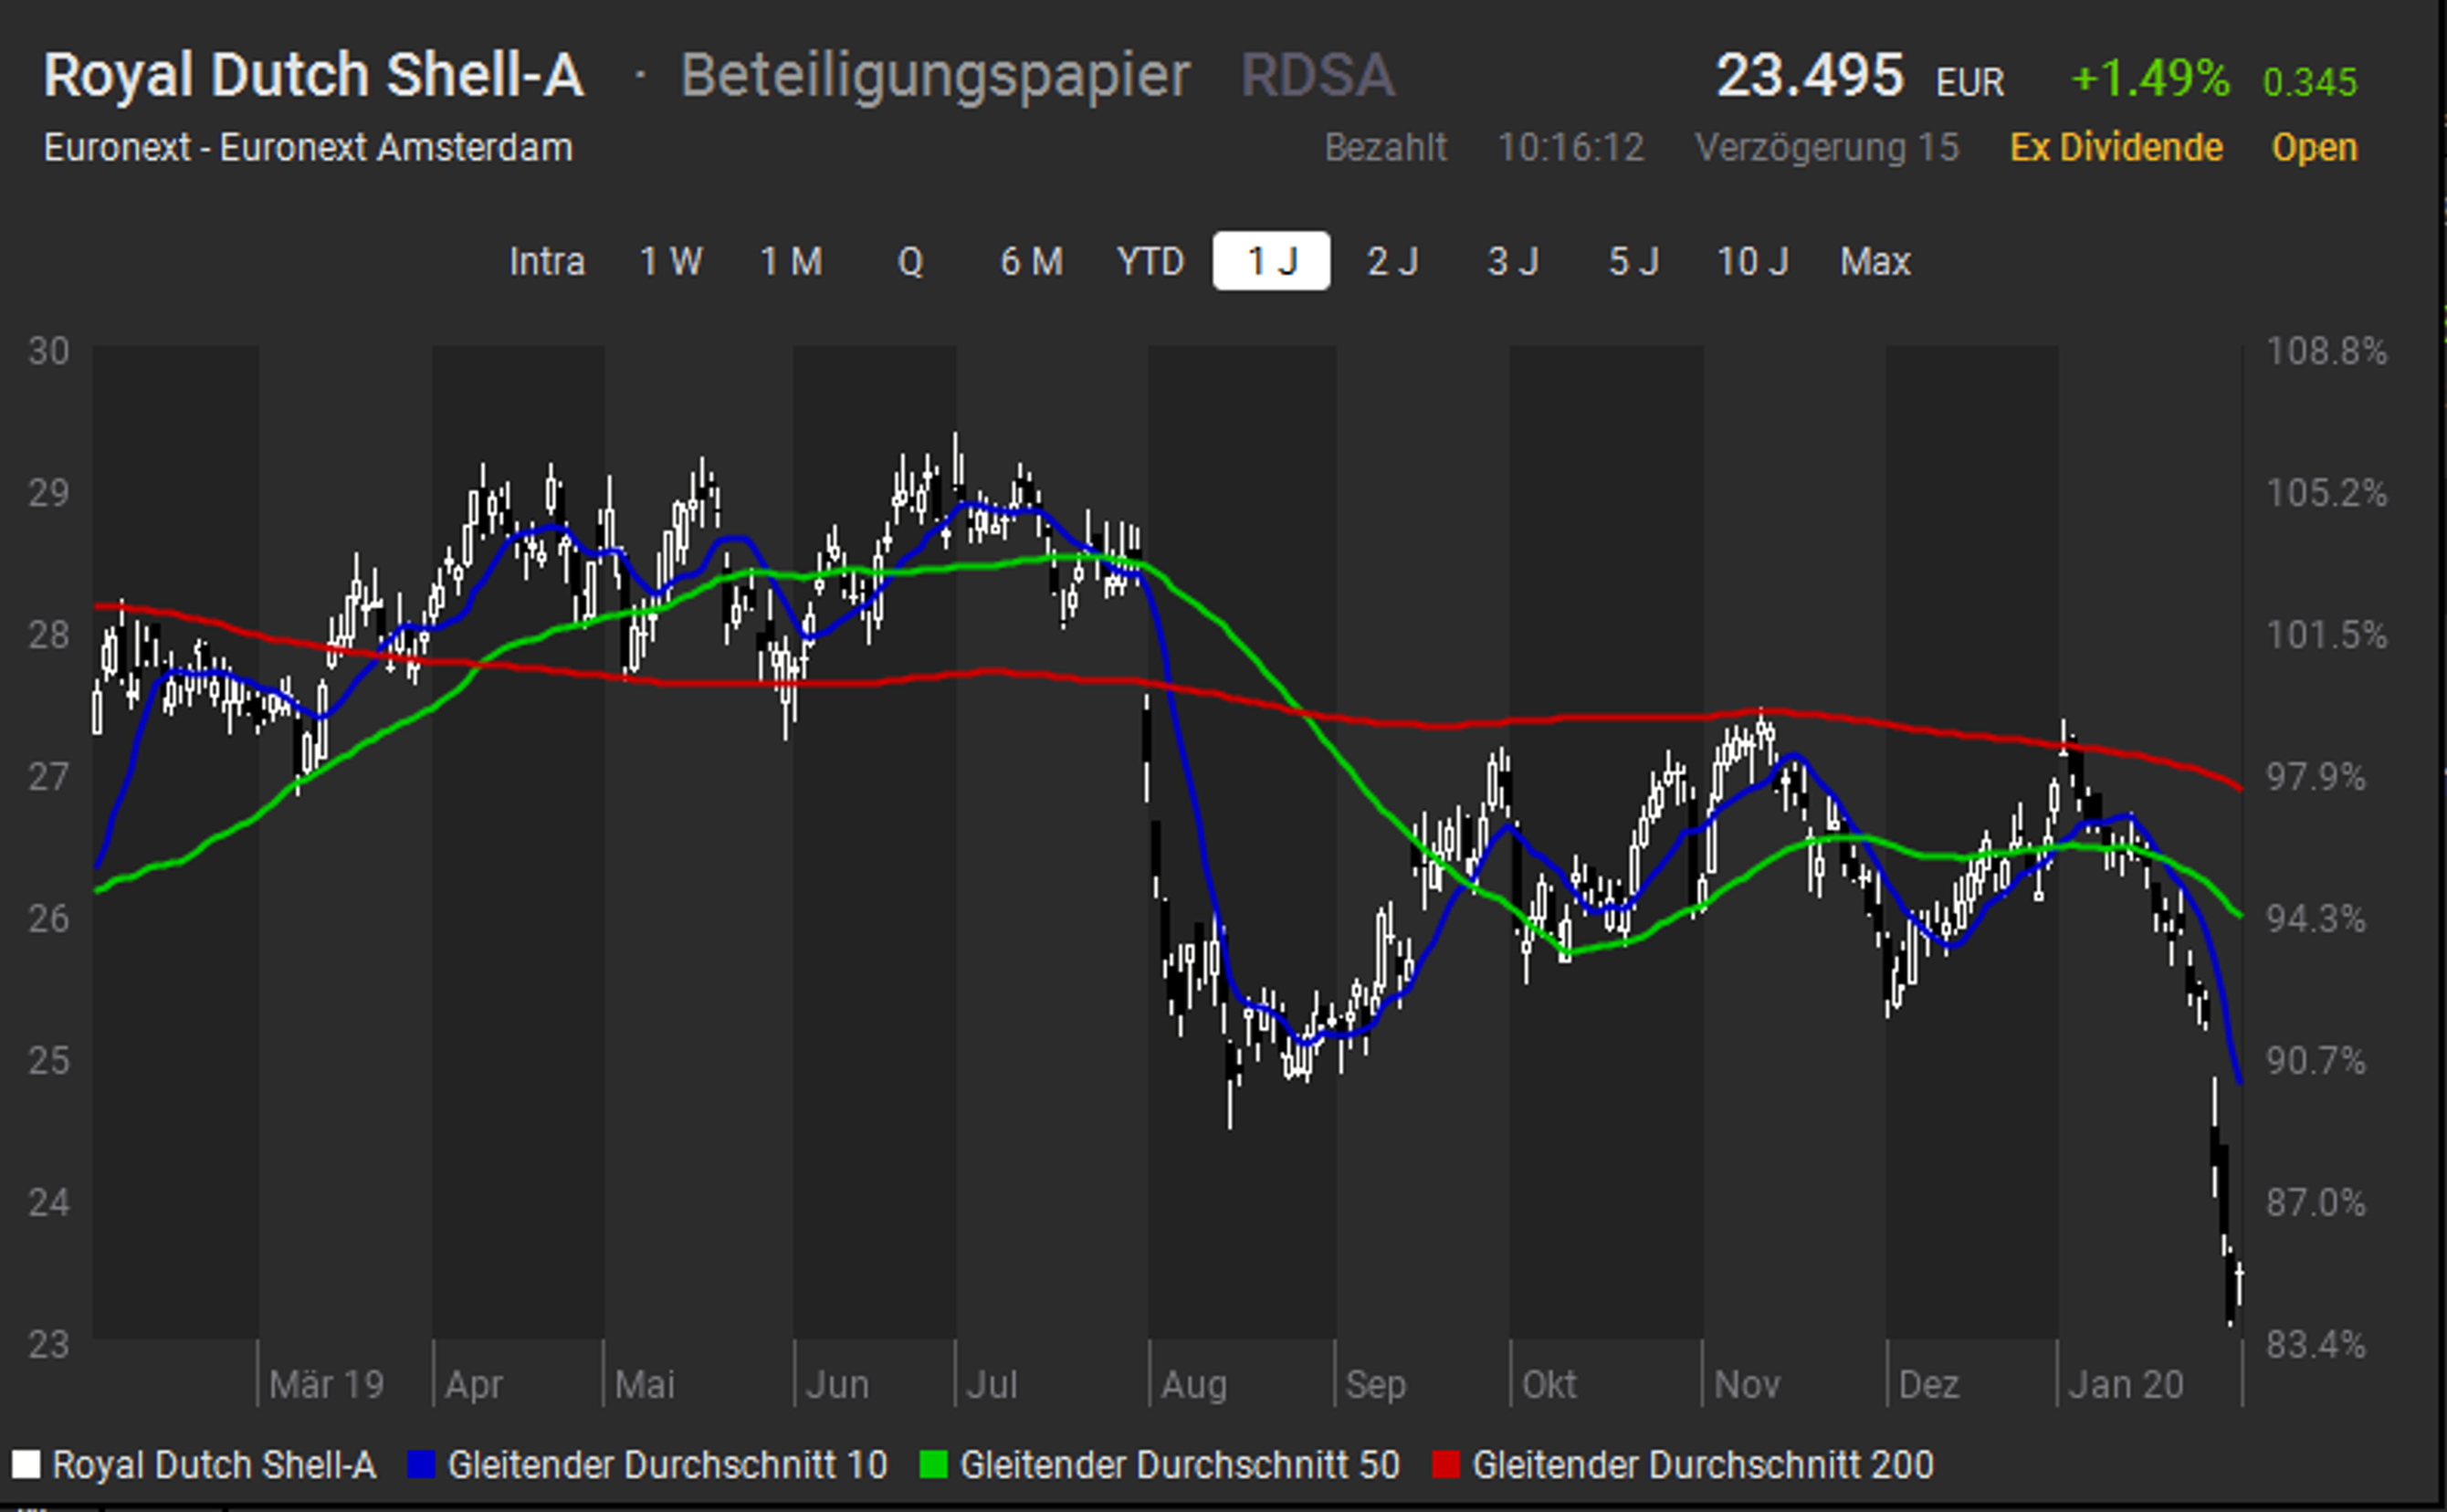2447x1512 pixels.
Task: Switch chart to 1 M range
Action: [791, 262]
